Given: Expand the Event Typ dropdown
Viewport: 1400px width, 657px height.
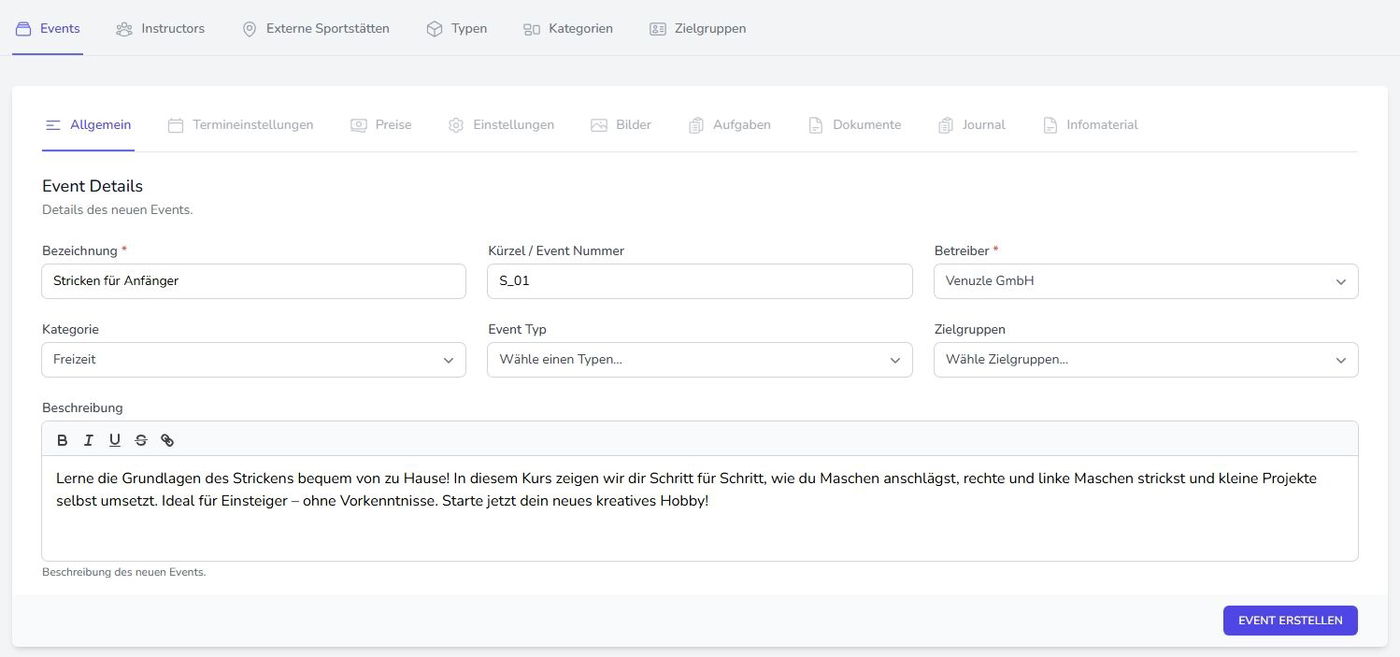Looking at the screenshot, I should click(699, 360).
